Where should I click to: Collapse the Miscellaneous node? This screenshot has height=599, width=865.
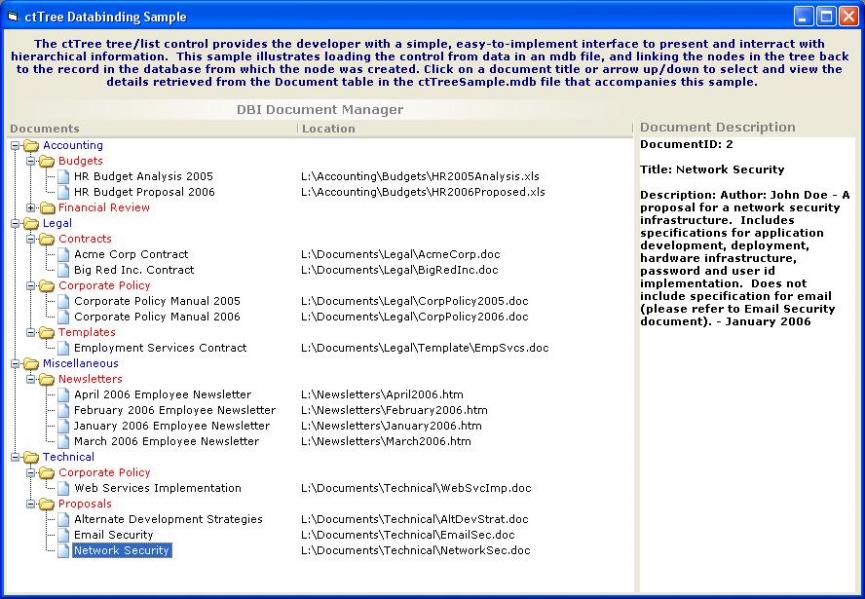pos(18,363)
